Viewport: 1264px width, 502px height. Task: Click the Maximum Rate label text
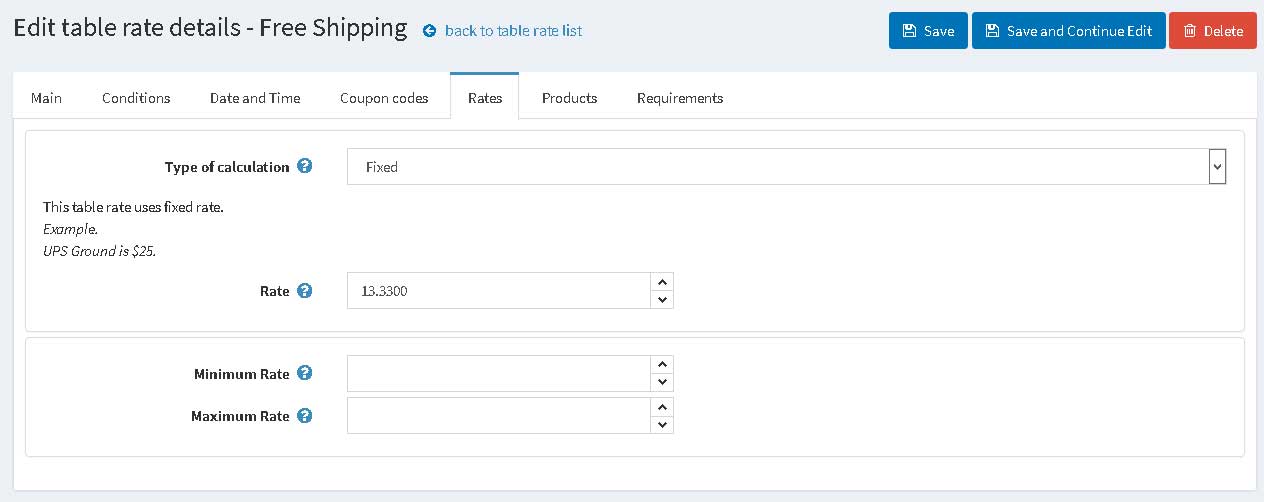click(x=240, y=416)
